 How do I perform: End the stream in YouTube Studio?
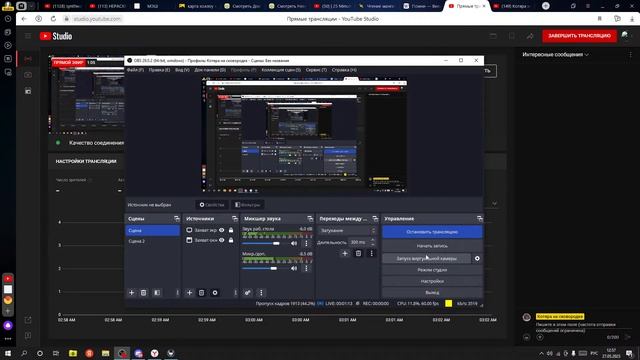[x=579, y=36]
